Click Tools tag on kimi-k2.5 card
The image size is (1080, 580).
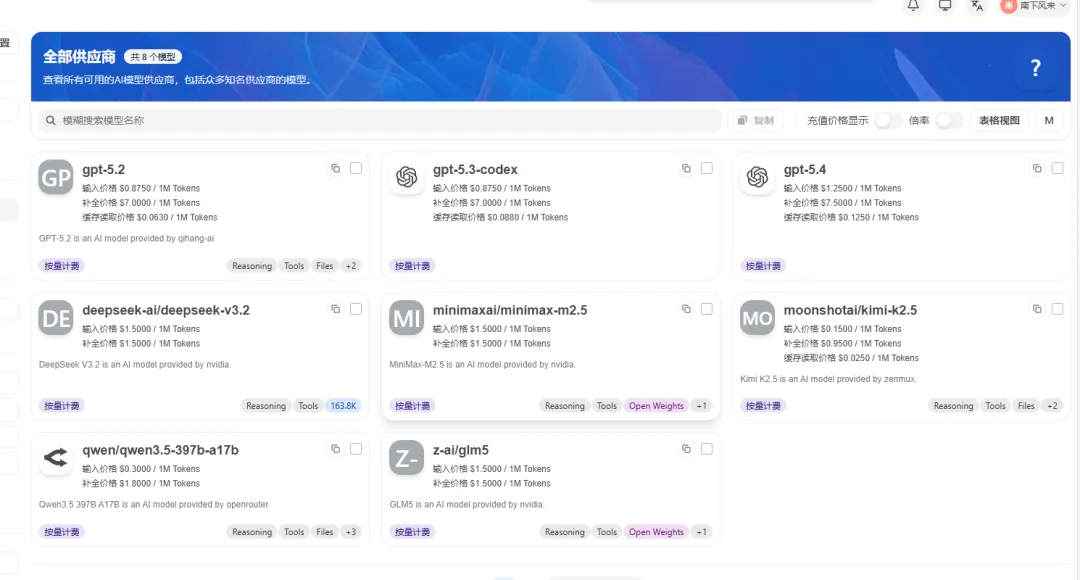[x=995, y=406]
